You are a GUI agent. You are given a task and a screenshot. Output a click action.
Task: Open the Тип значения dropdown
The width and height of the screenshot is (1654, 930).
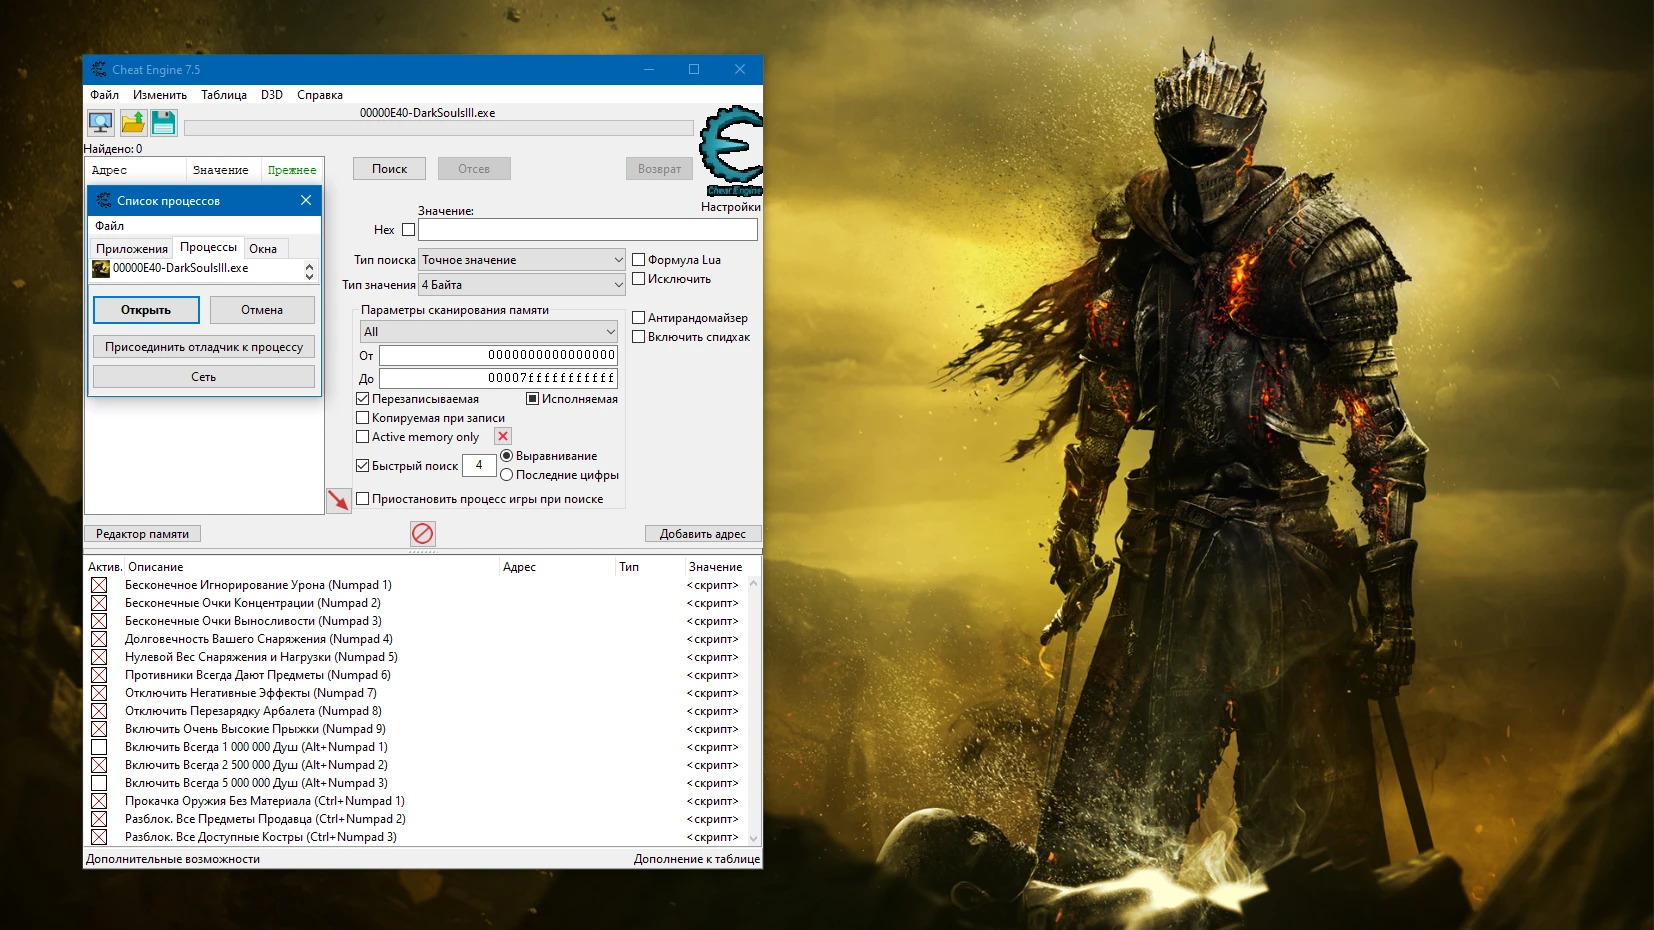(x=521, y=284)
